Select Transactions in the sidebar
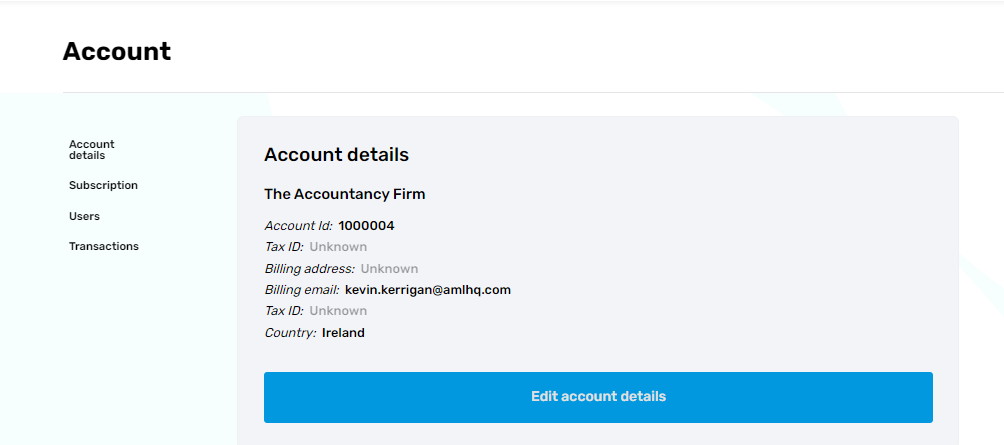Screen dimensions: 1004x445 103,246
